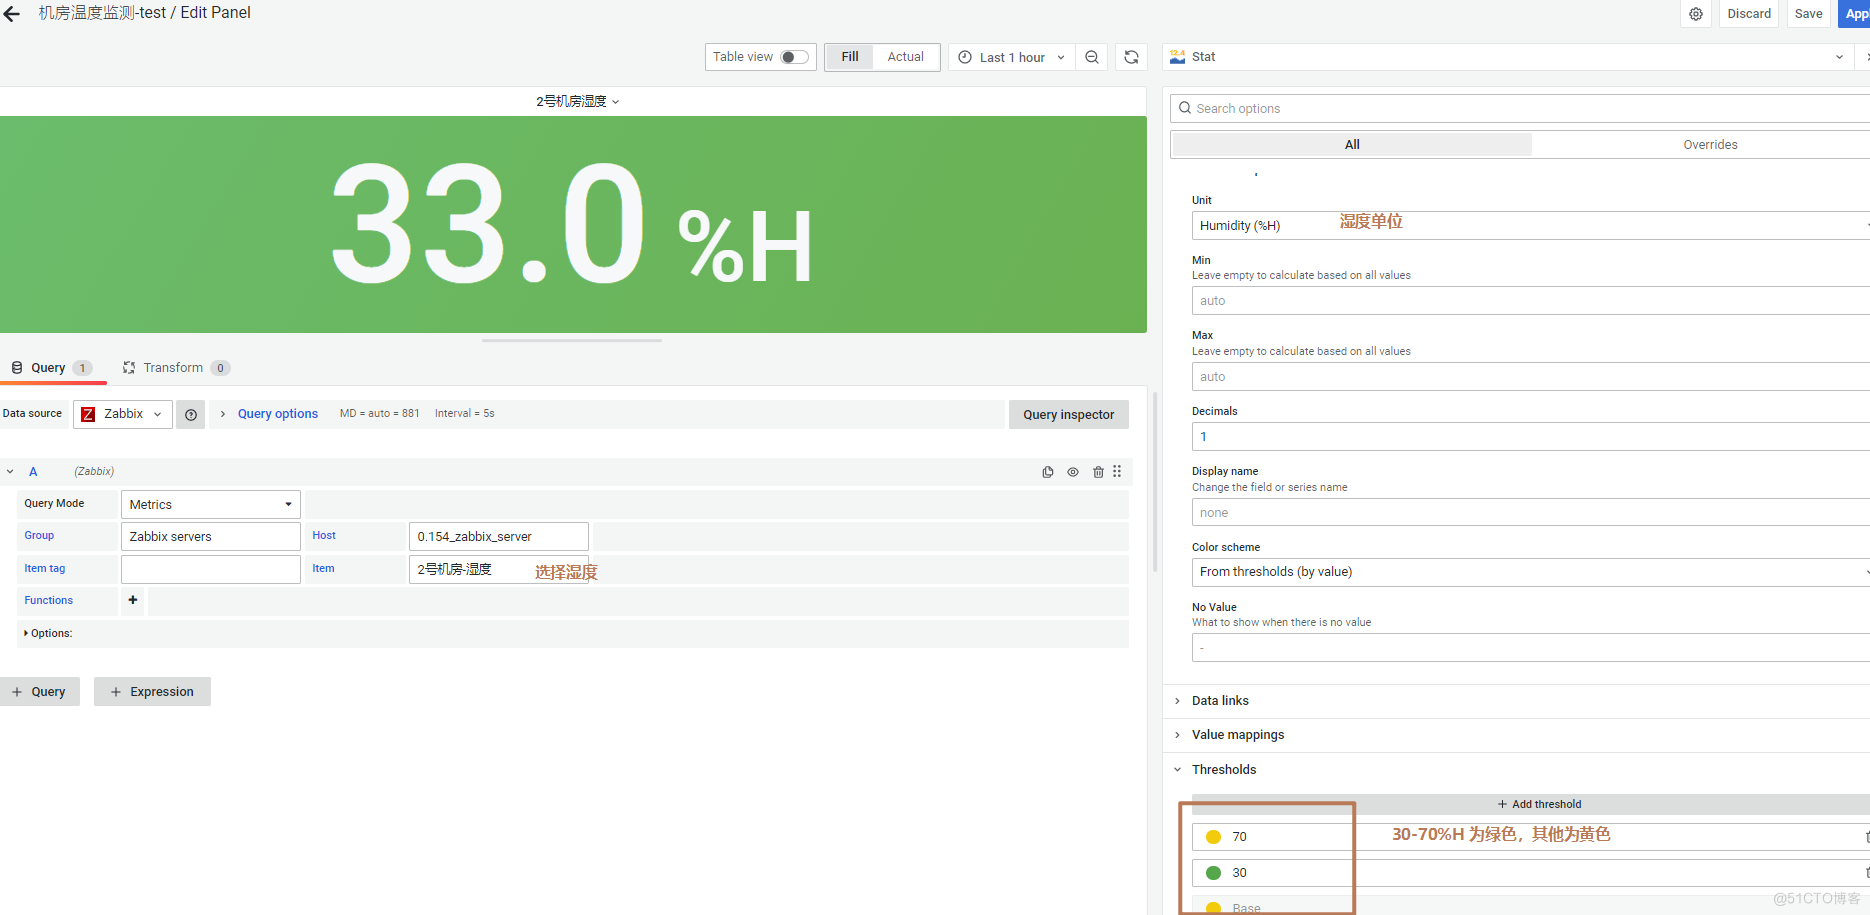Click the empty Item tag field
The image size is (1870, 915).
211,569
